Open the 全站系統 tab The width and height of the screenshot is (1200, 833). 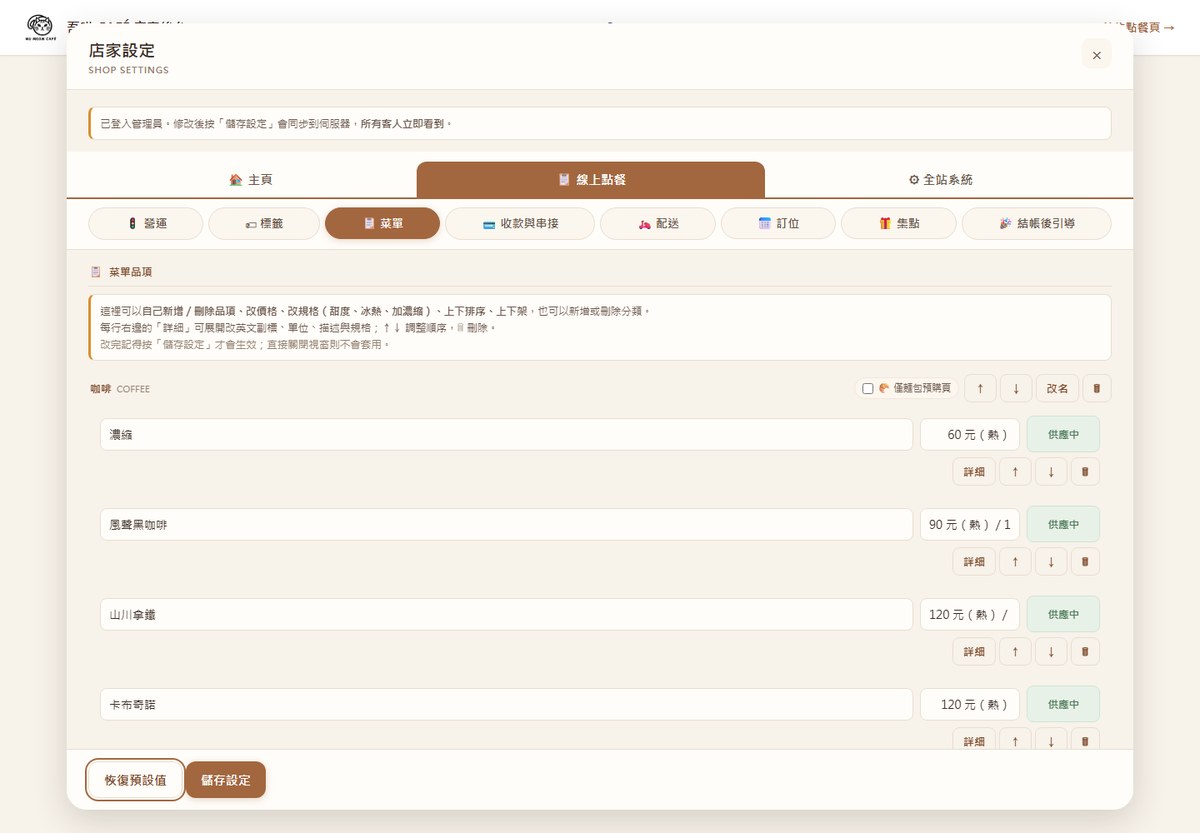940,180
